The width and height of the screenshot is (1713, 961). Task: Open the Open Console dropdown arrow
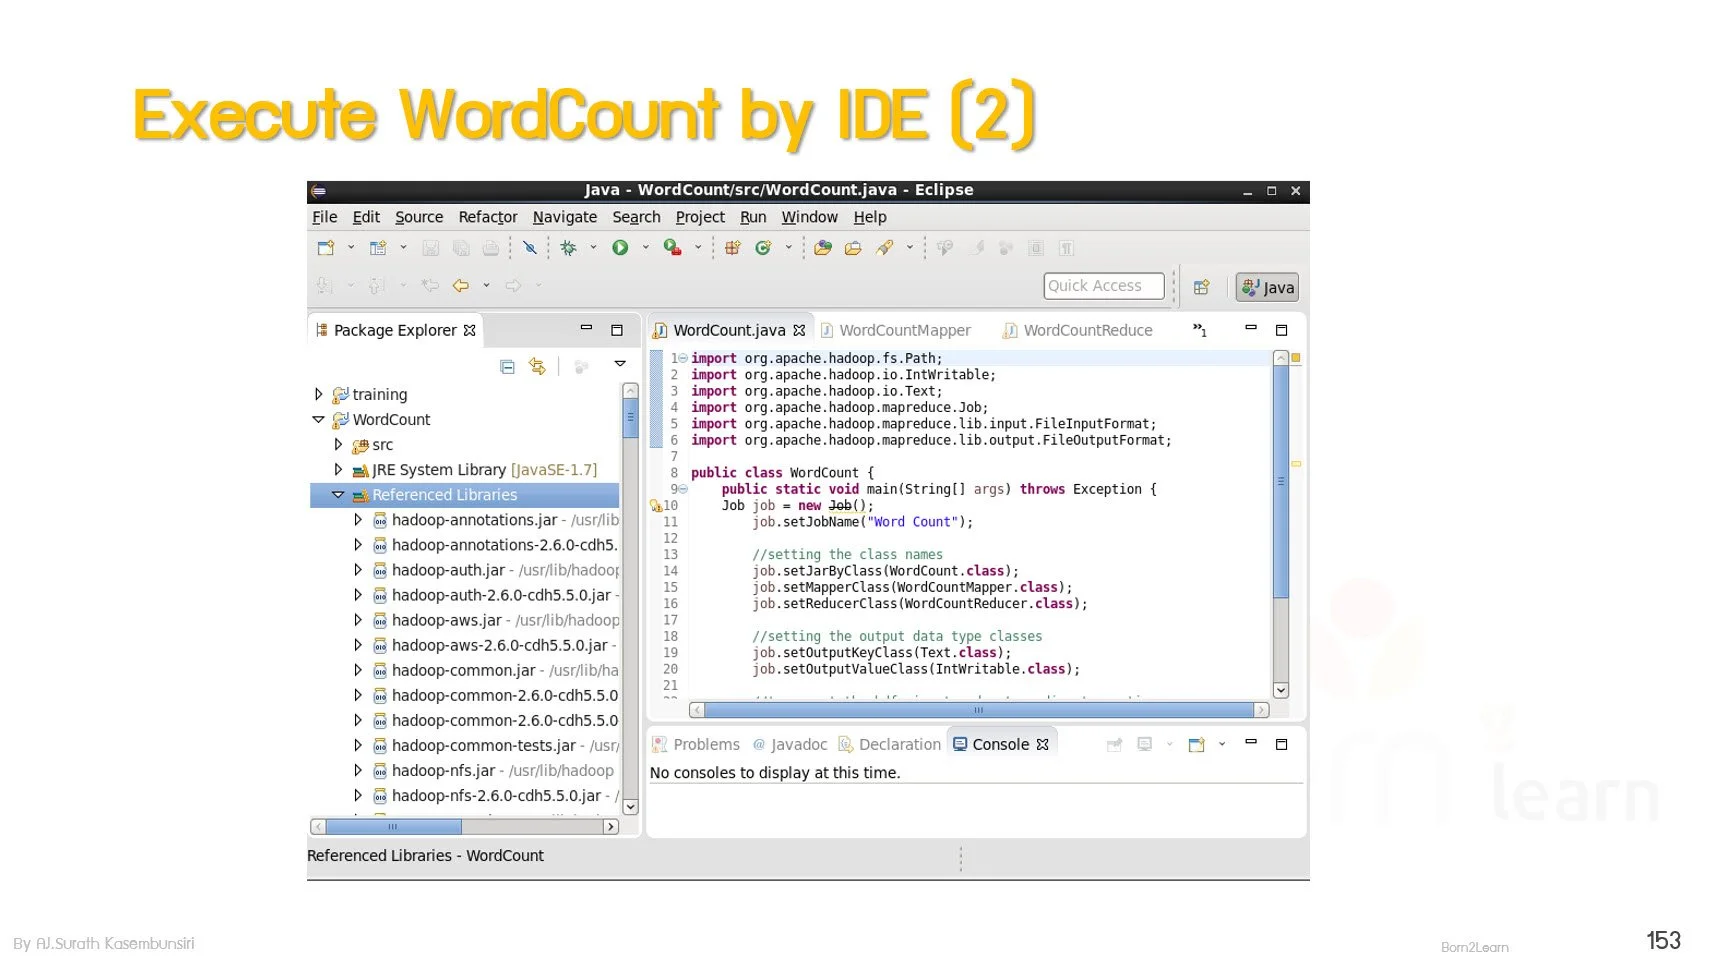[x=1222, y=744]
